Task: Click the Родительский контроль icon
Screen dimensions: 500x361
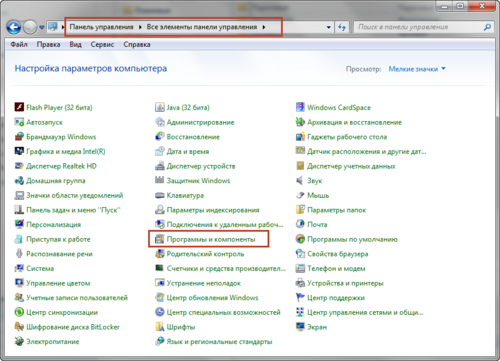Action: pyautogui.click(x=160, y=254)
